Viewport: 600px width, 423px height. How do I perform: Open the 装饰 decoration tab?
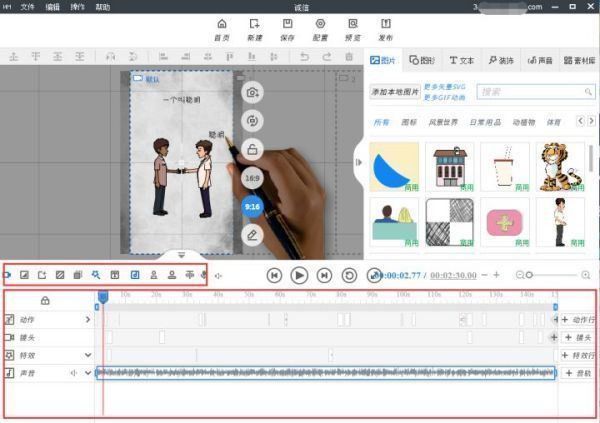click(x=501, y=60)
